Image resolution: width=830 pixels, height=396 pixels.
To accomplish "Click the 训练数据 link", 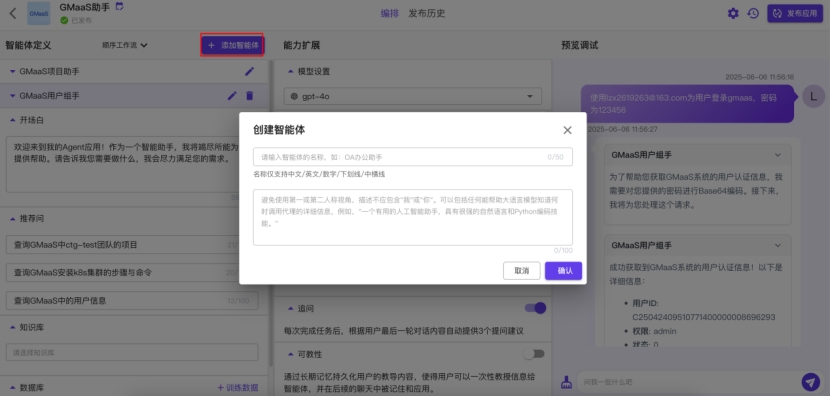I will click(238, 388).
